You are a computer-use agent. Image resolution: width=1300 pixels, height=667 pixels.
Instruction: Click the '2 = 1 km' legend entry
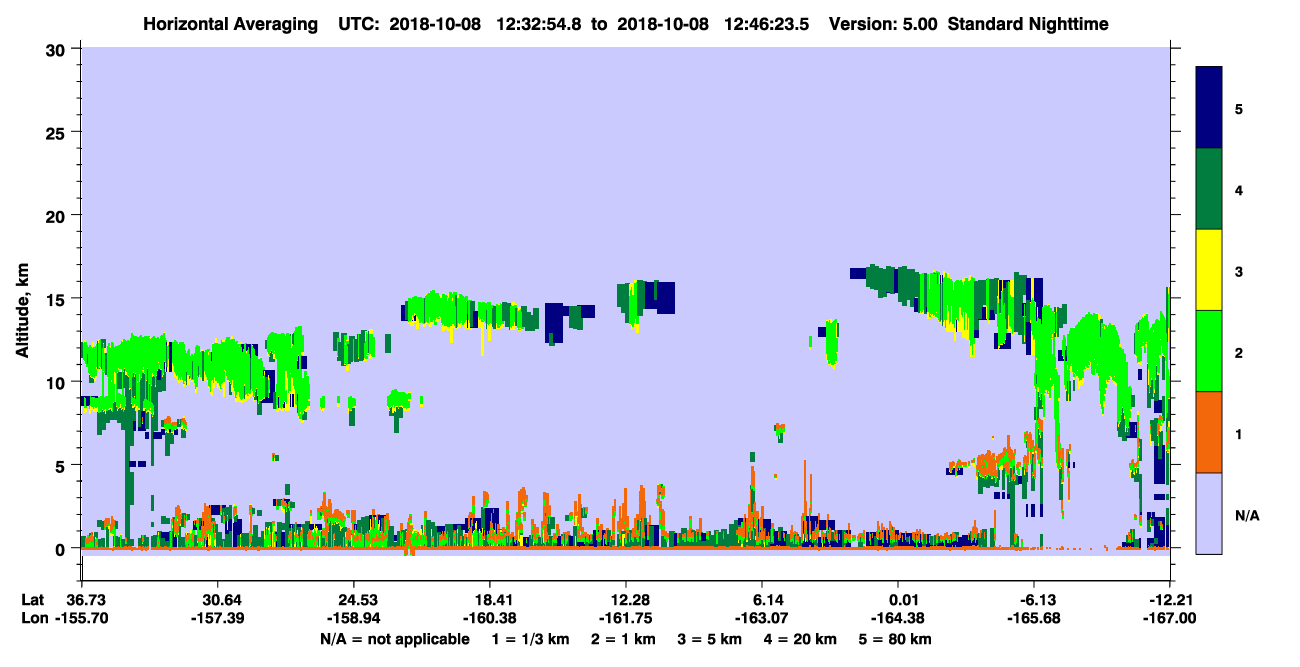pos(625,639)
